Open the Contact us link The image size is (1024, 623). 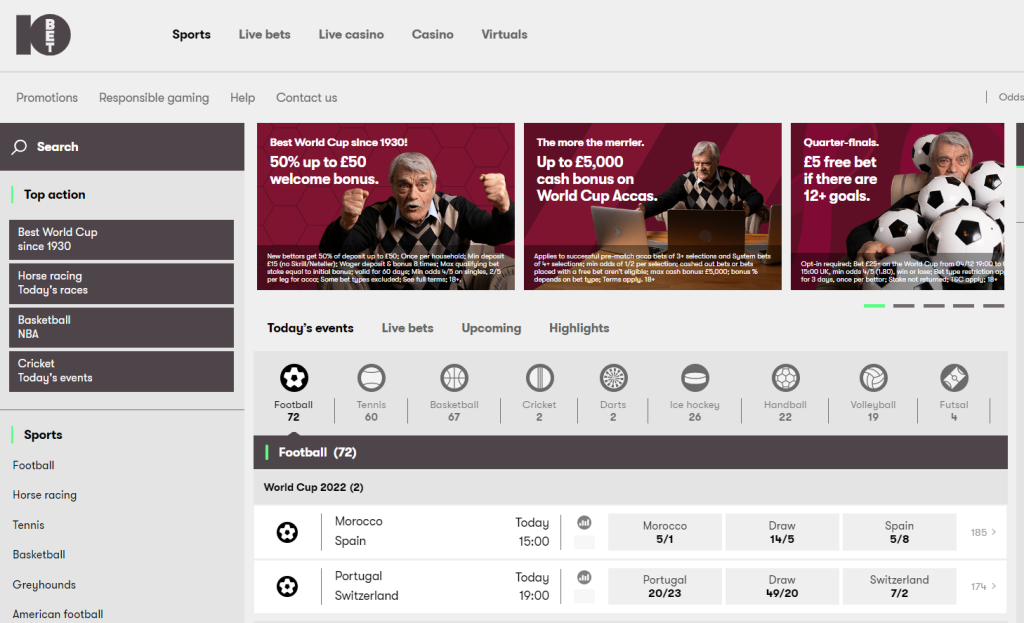[307, 97]
